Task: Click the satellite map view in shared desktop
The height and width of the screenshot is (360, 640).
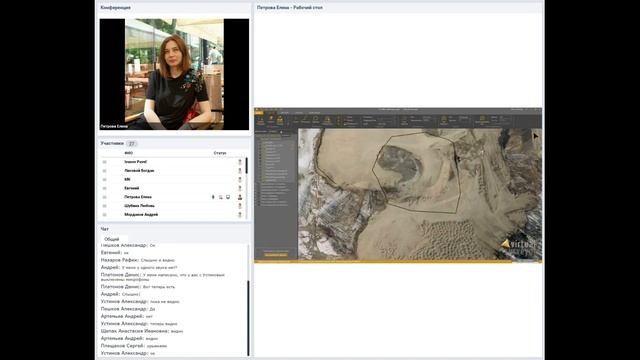Action: [x=420, y=194]
